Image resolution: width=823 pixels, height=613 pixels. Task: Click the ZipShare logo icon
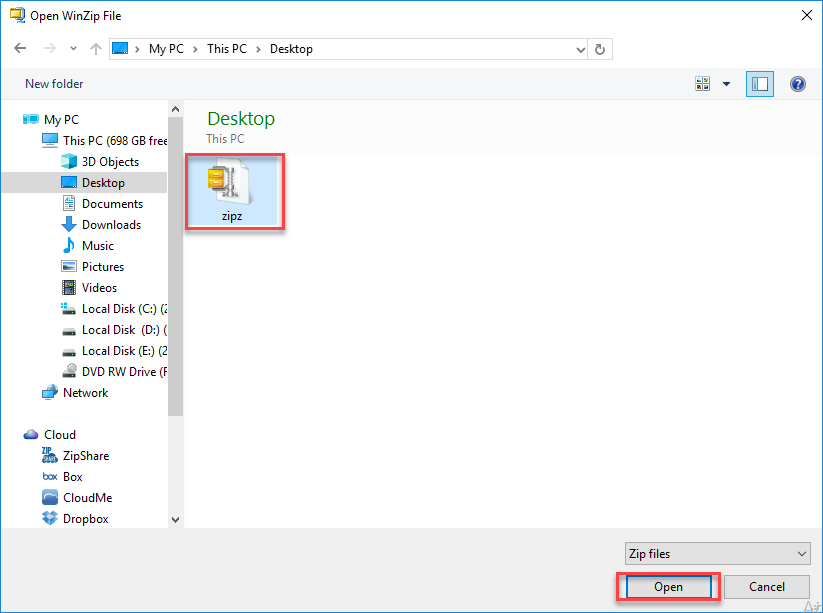click(49, 455)
